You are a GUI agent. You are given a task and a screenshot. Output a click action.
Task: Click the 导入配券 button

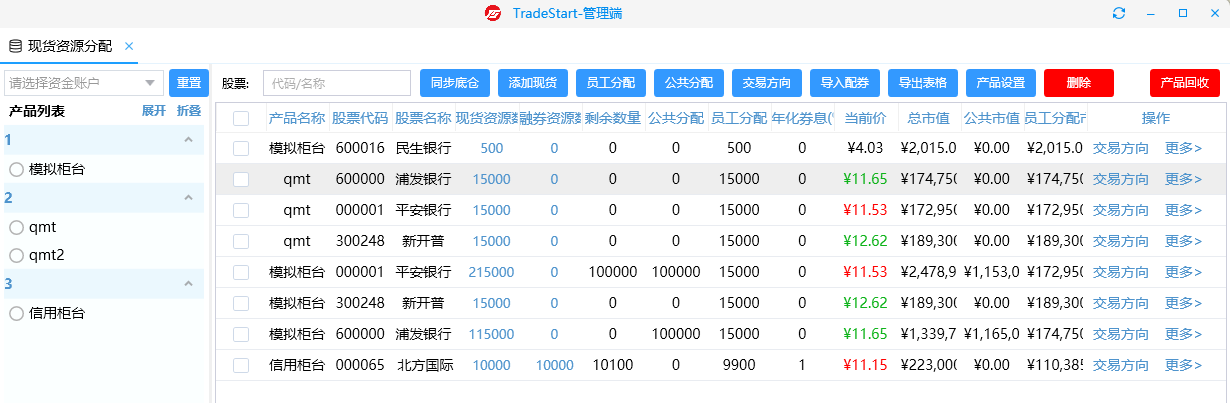click(845, 83)
